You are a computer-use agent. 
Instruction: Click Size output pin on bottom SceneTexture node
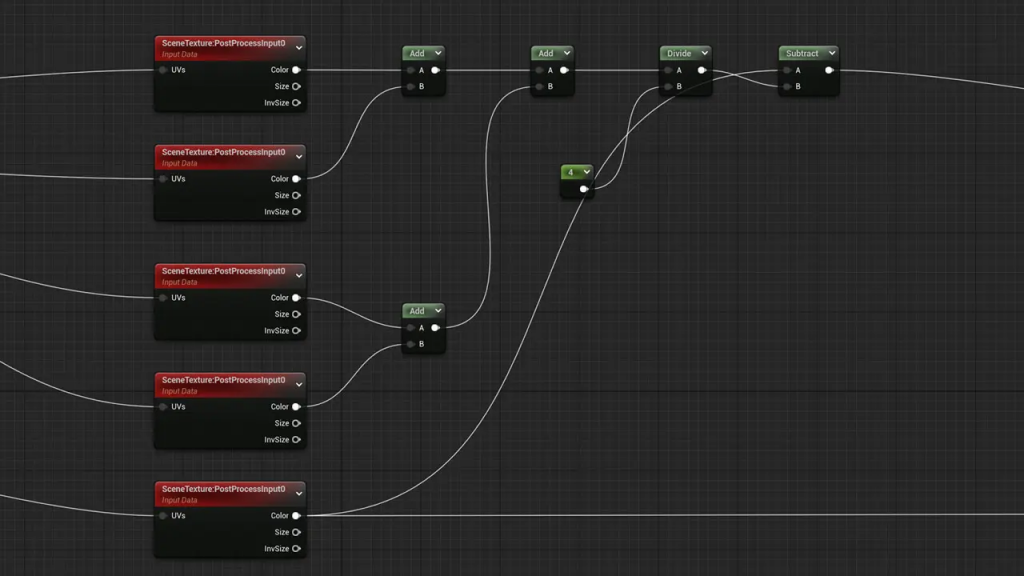[x=296, y=532]
